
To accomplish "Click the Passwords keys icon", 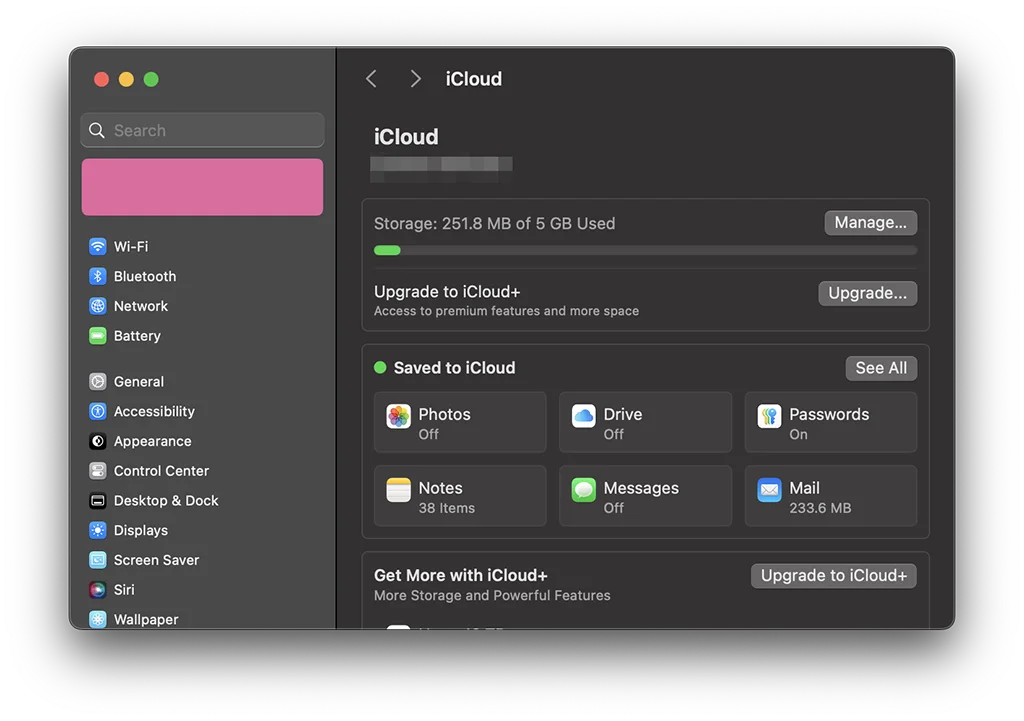I will tap(769, 416).
